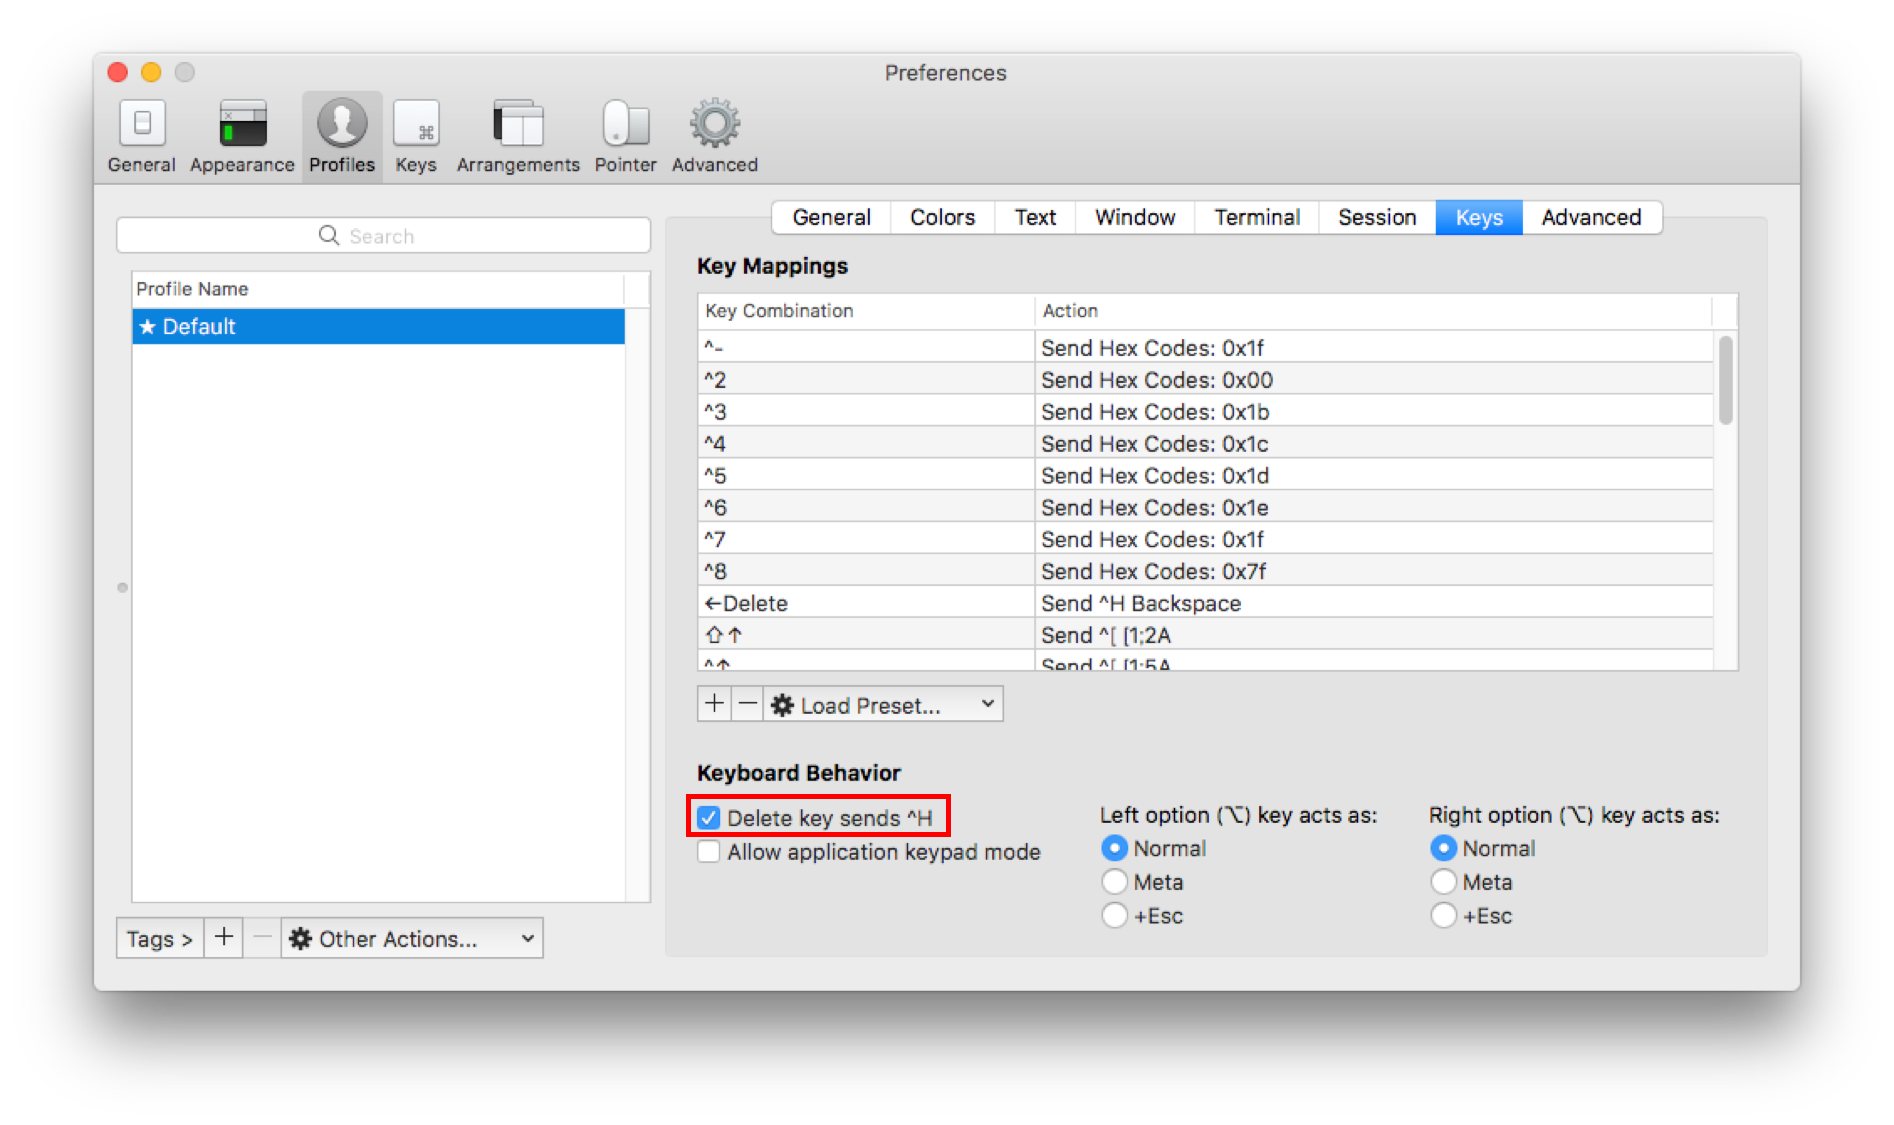
Task: Open the Arrangements preferences icon
Action: tap(517, 135)
